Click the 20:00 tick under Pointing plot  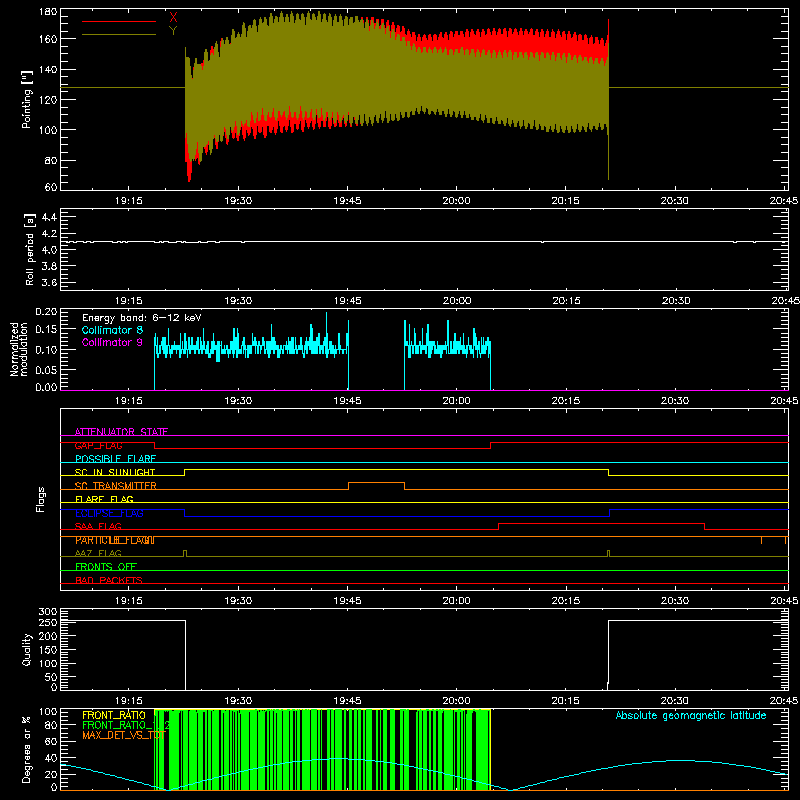[456, 201]
